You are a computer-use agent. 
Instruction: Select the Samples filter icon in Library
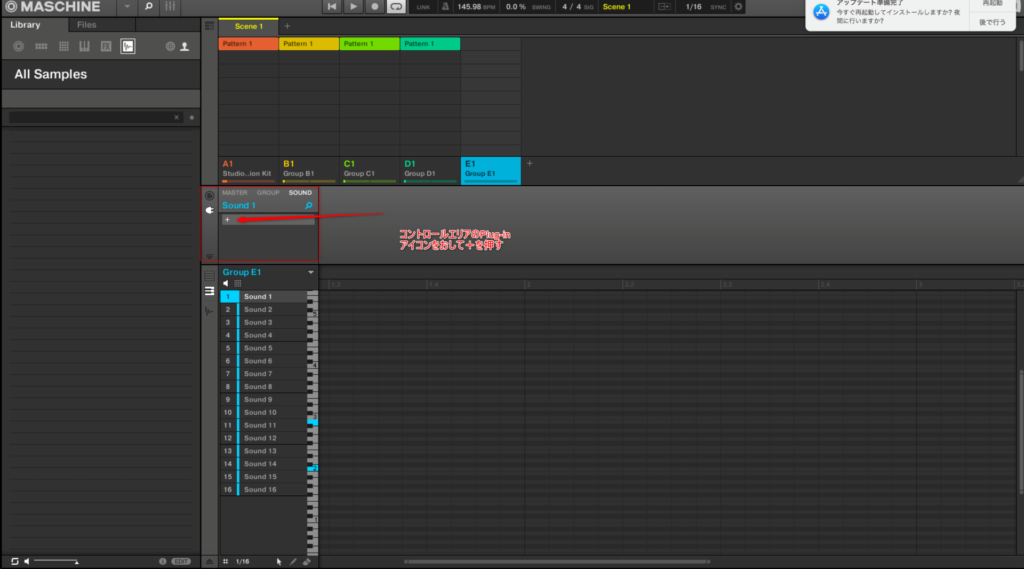click(127, 46)
